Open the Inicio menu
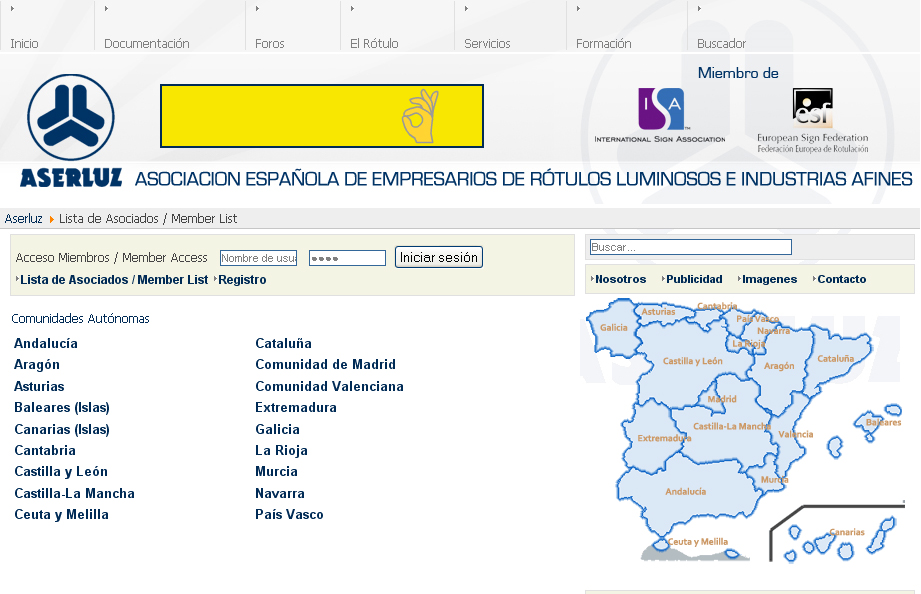Screen dimensions: 921x594 (x=25, y=43)
